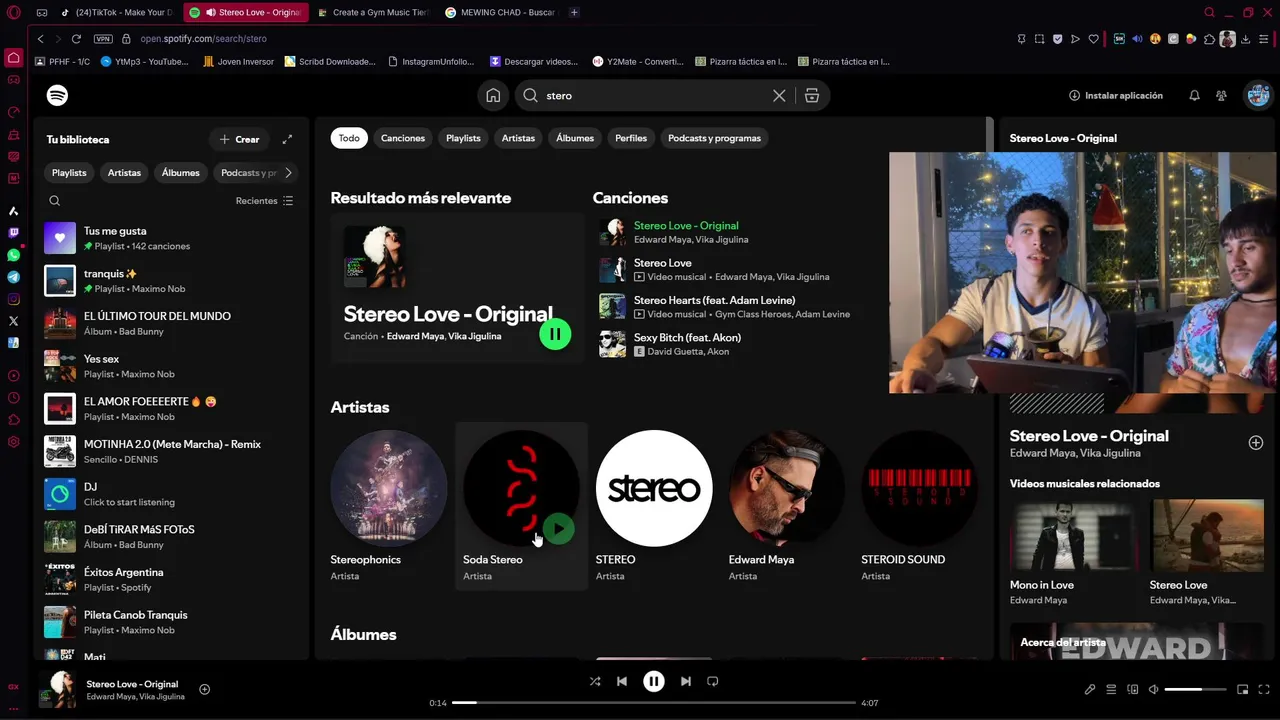
Task: Select the Artistas search filter tab
Action: (x=518, y=138)
